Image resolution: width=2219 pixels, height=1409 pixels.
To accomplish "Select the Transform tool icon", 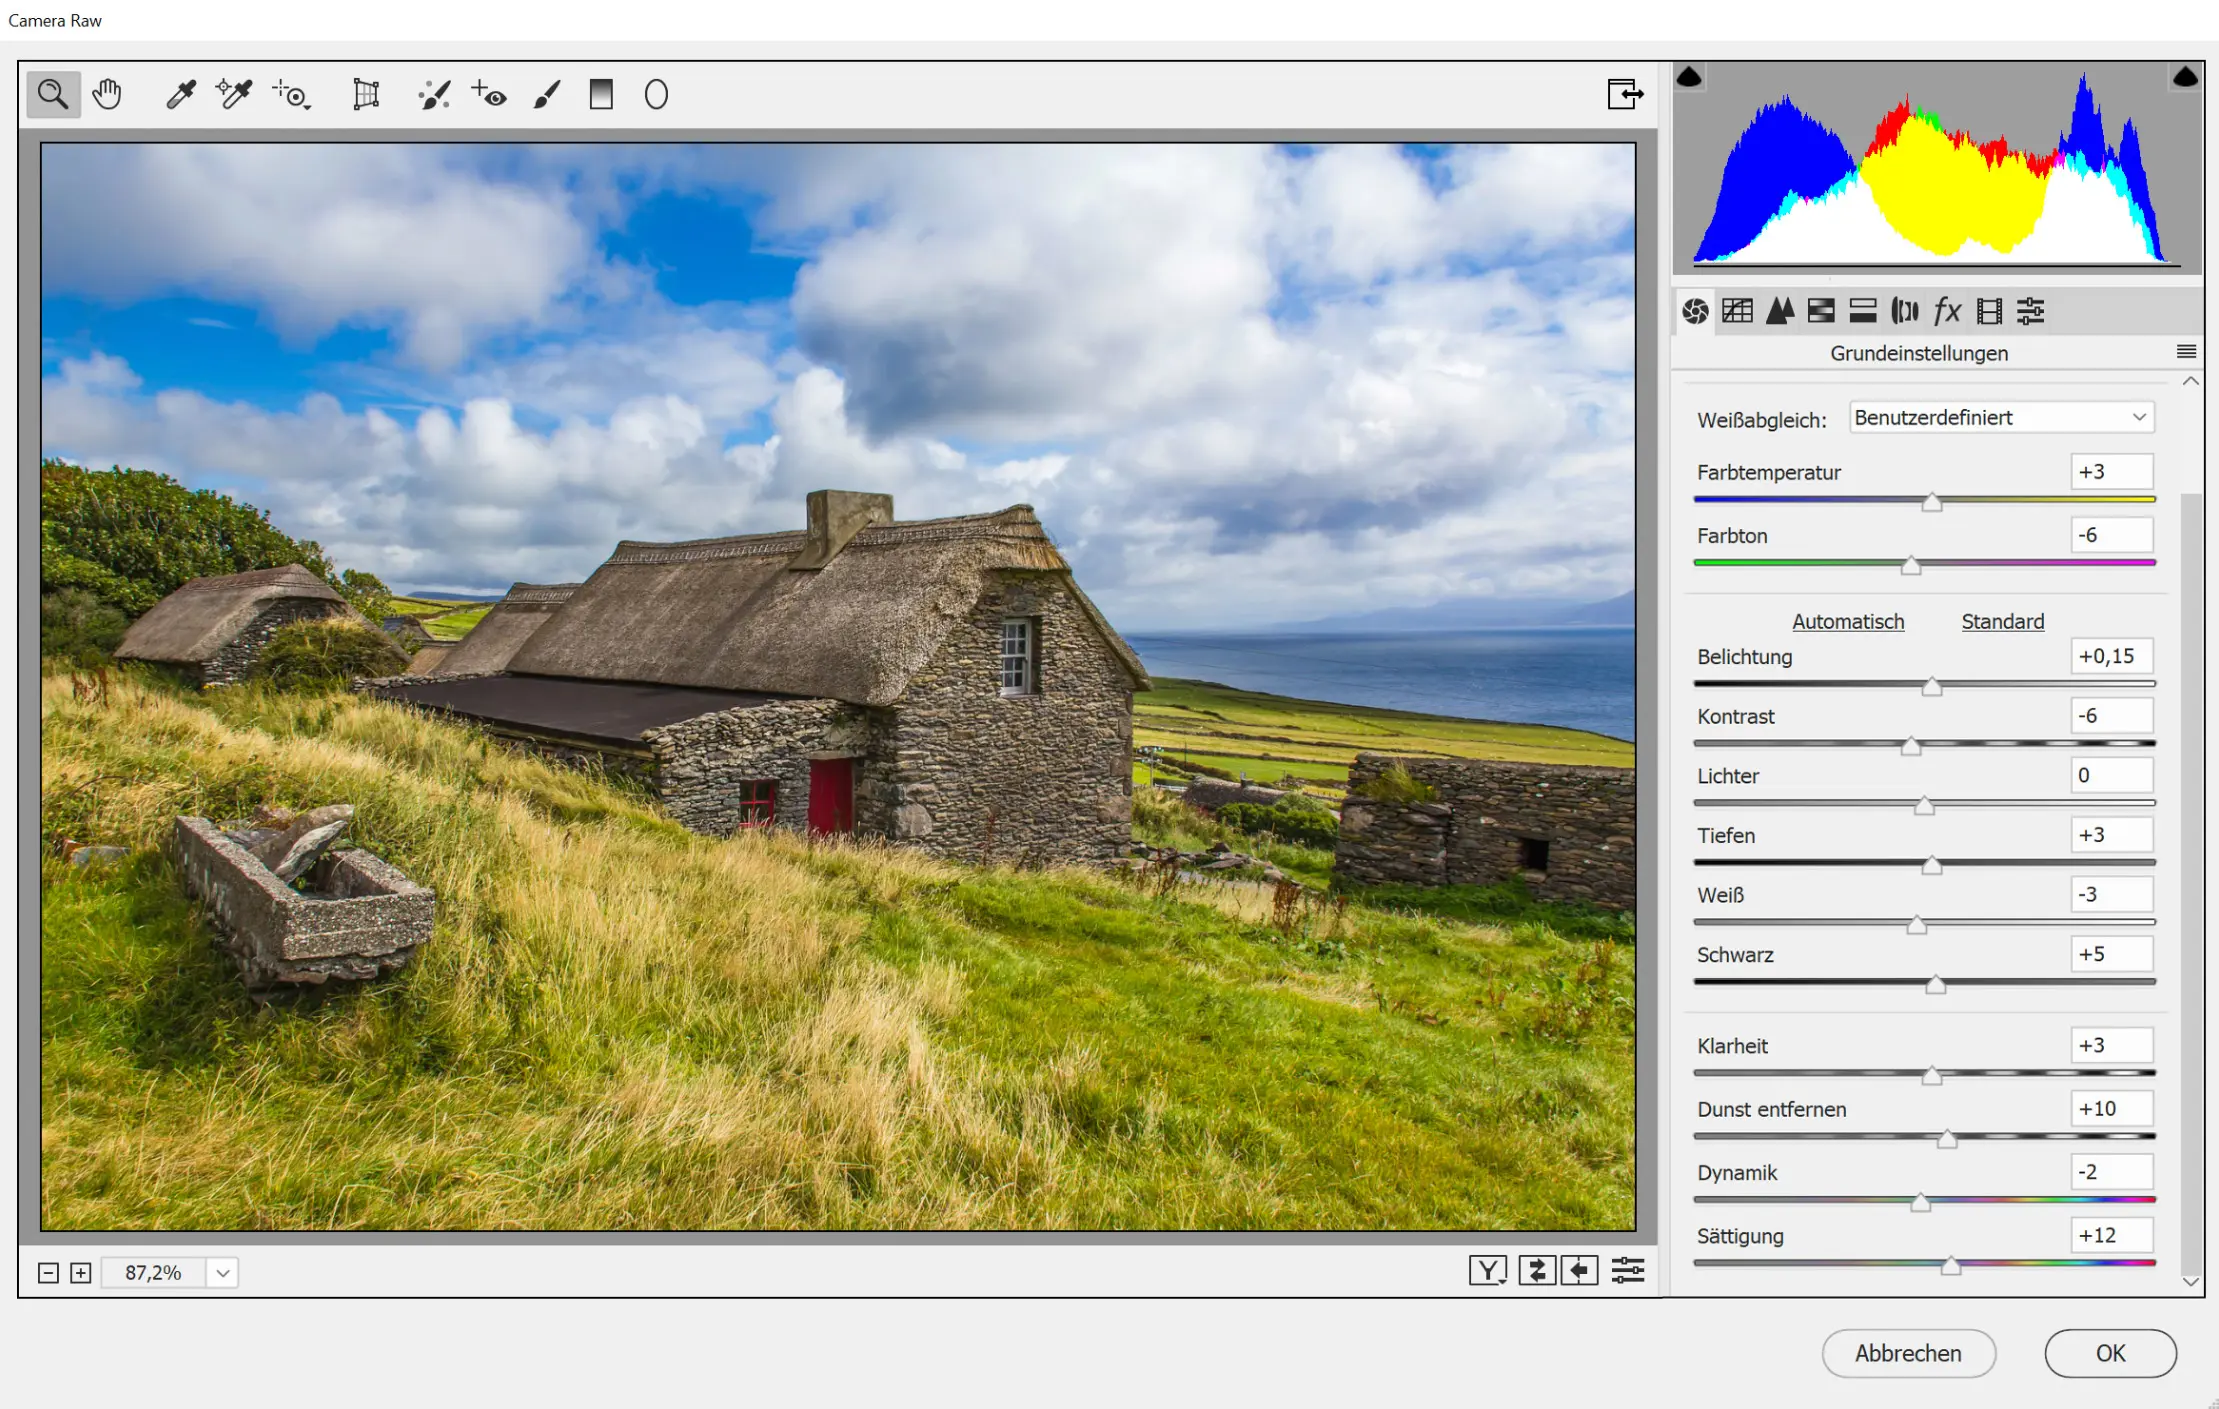I will tap(366, 95).
